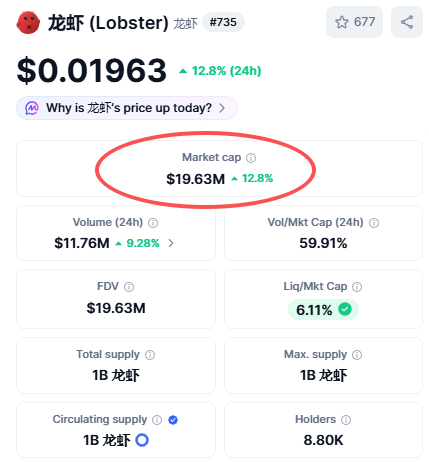Open 'Why is 龙虾's price up today?'
The image size is (429, 465).
(x=127, y=108)
